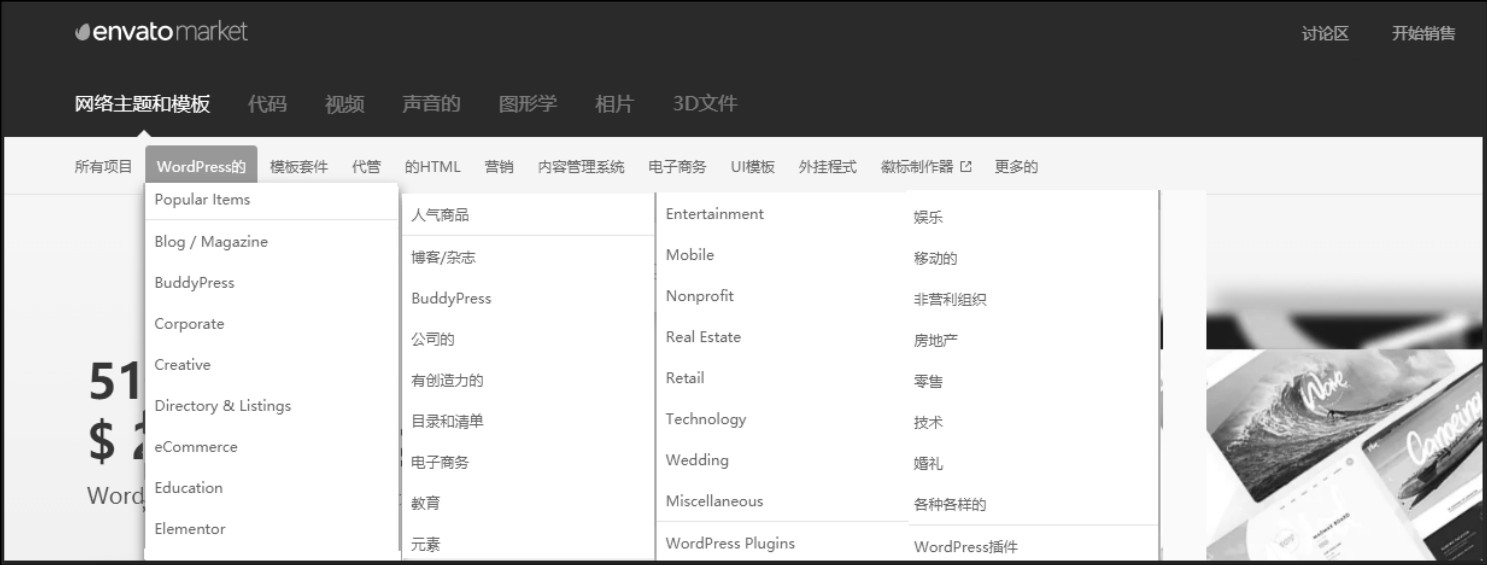Switch to the 代码 category
Screen dimensions: 1487x565
coord(267,104)
